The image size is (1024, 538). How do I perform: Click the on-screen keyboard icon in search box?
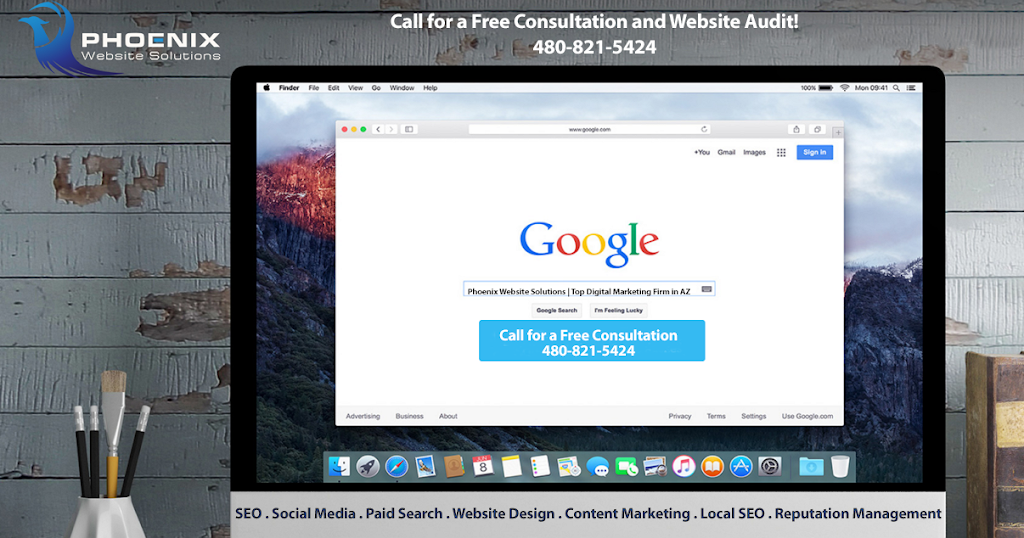[x=706, y=289]
